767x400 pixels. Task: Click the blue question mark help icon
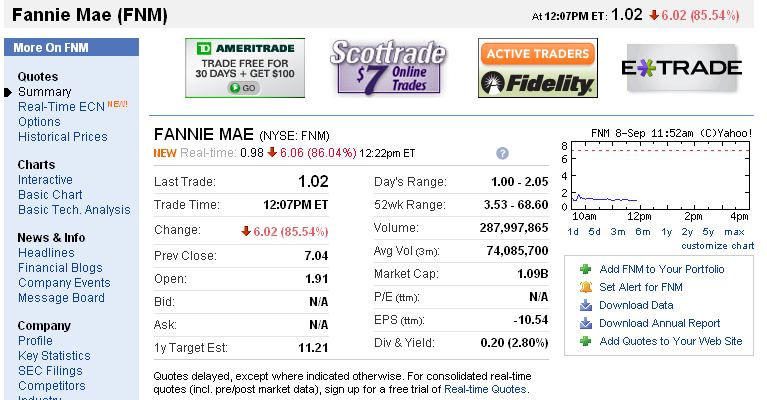click(502, 154)
